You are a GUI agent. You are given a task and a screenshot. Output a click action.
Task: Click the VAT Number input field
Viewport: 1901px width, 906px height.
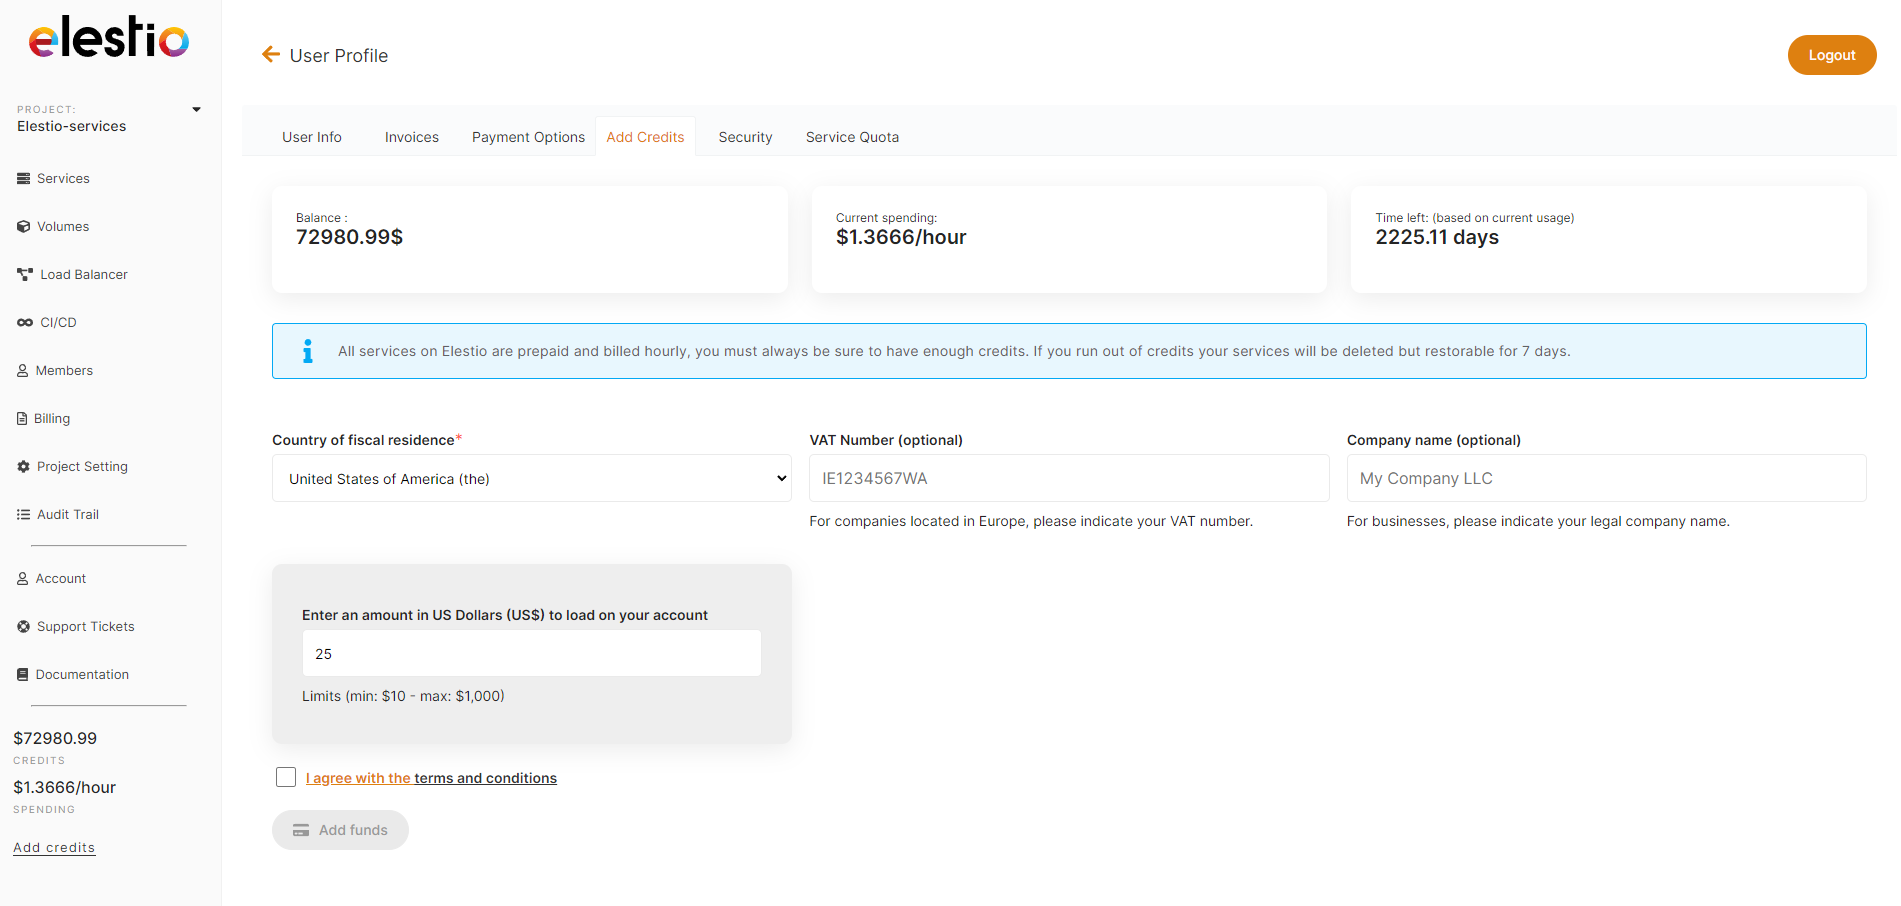1068,479
